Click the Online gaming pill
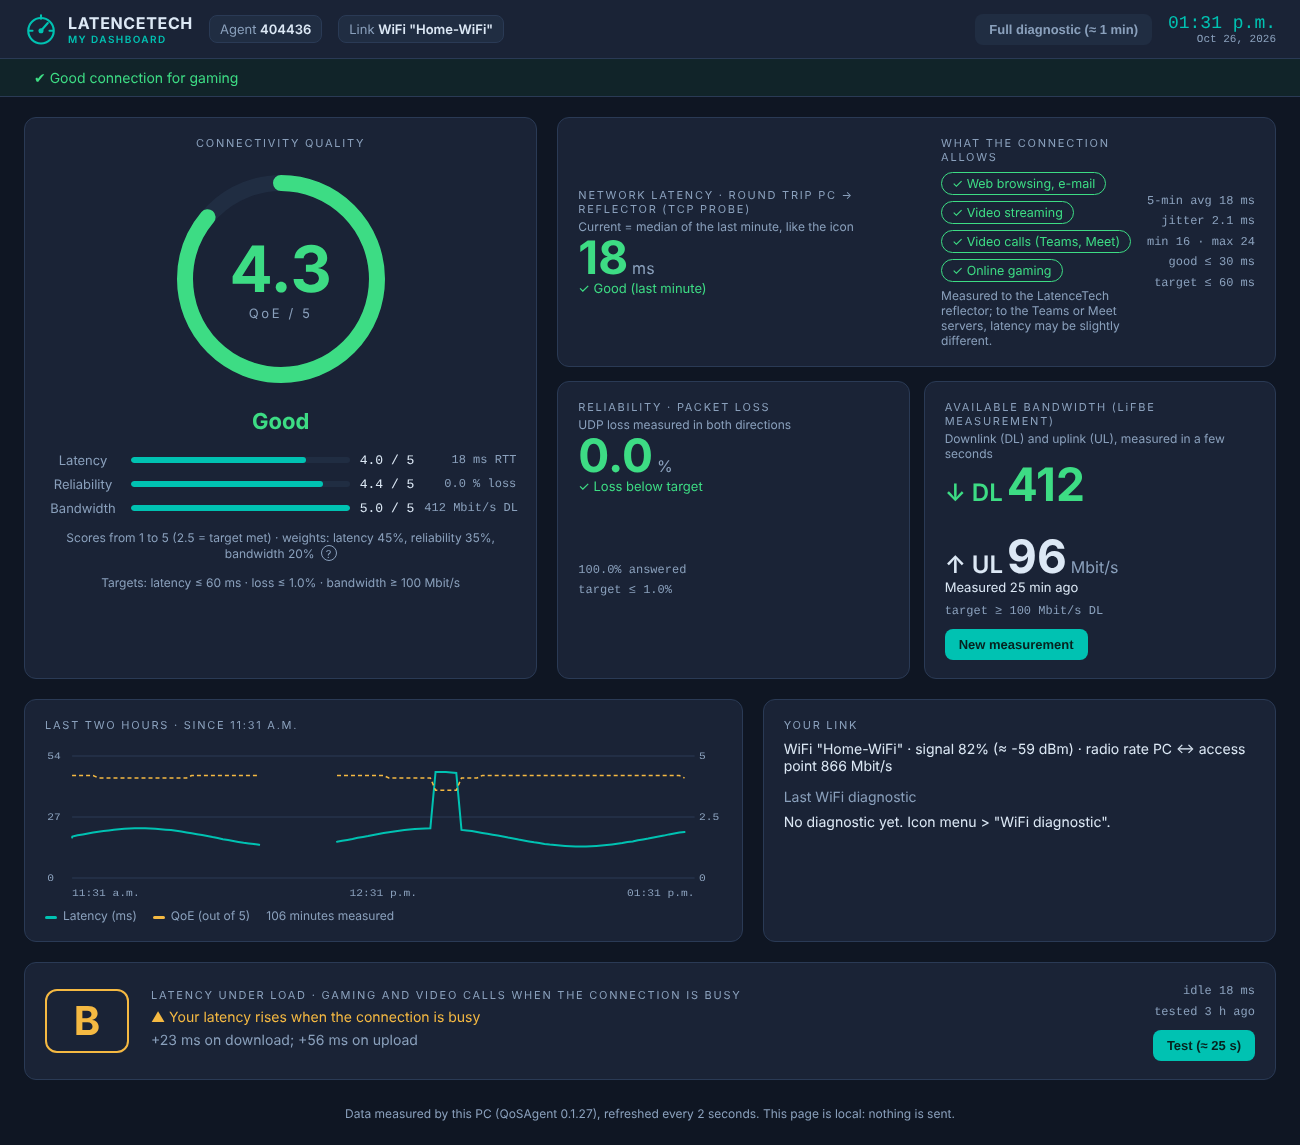 coord(1001,270)
